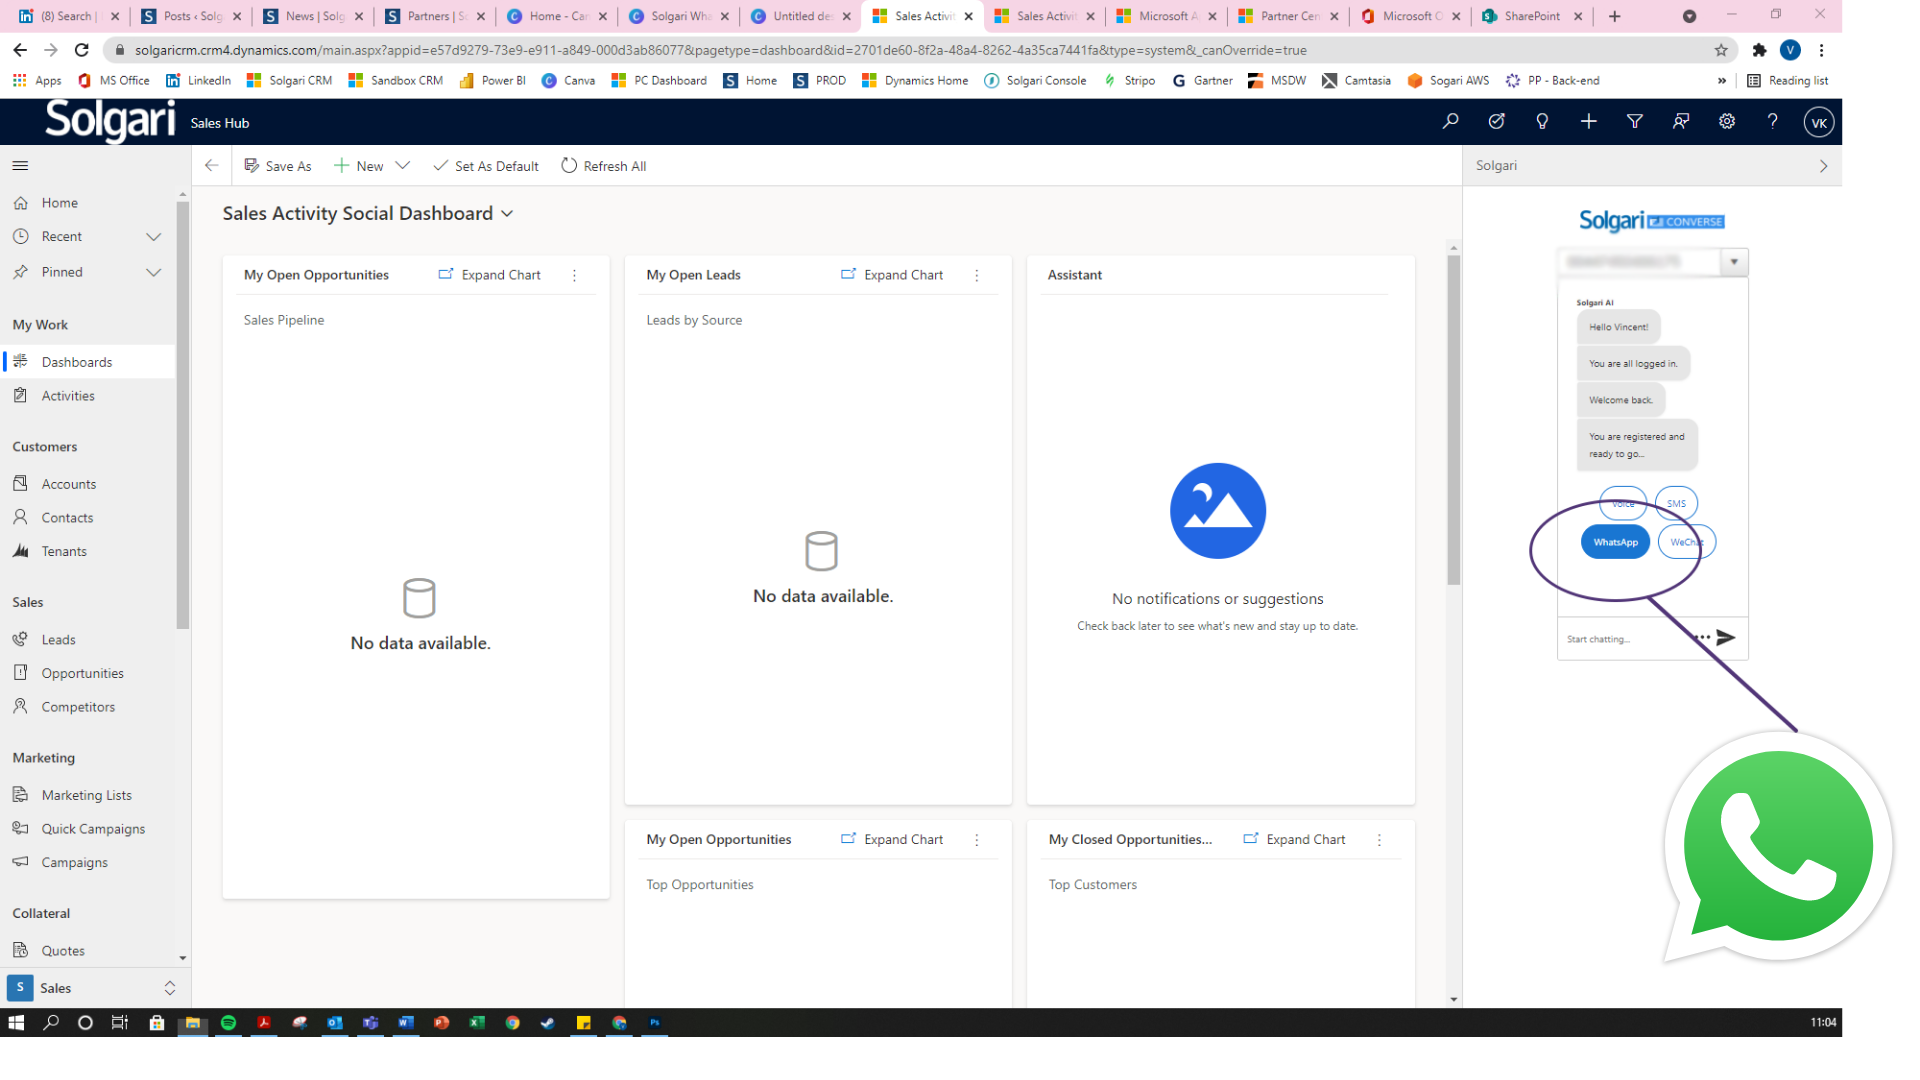Click Refresh All button
This screenshot has width=1920, height=1080.
click(x=604, y=166)
